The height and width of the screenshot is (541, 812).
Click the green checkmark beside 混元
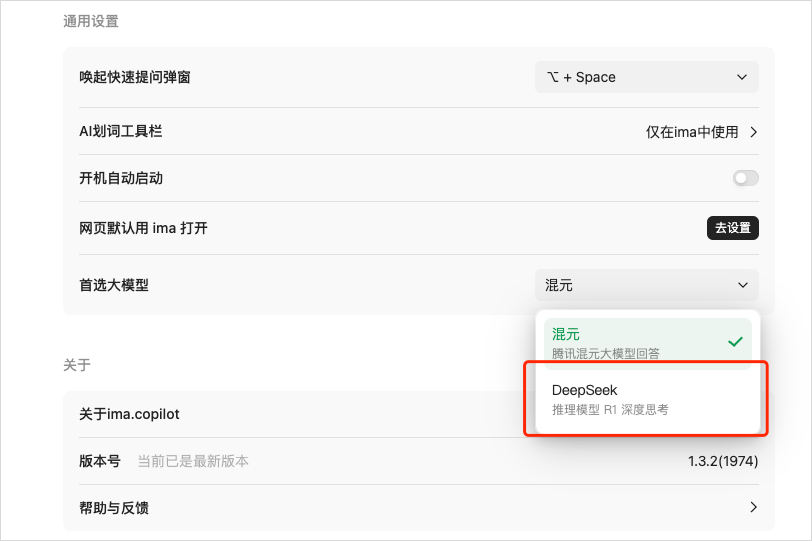click(735, 342)
